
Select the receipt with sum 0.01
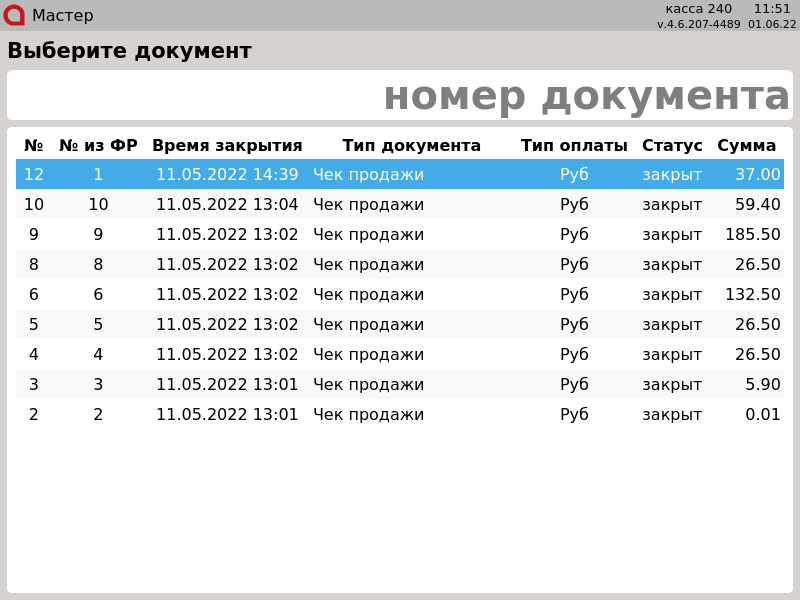(400, 414)
